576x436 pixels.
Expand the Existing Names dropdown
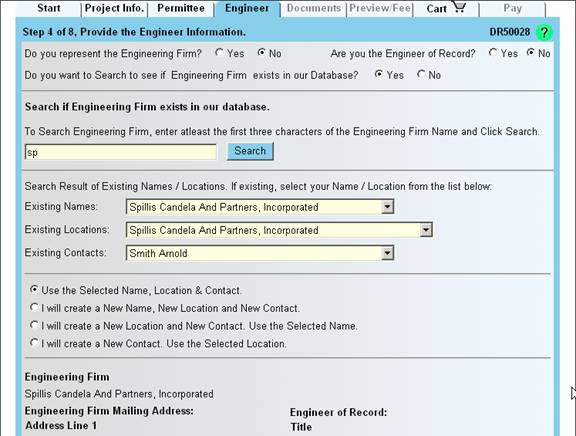pyautogui.click(x=387, y=207)
